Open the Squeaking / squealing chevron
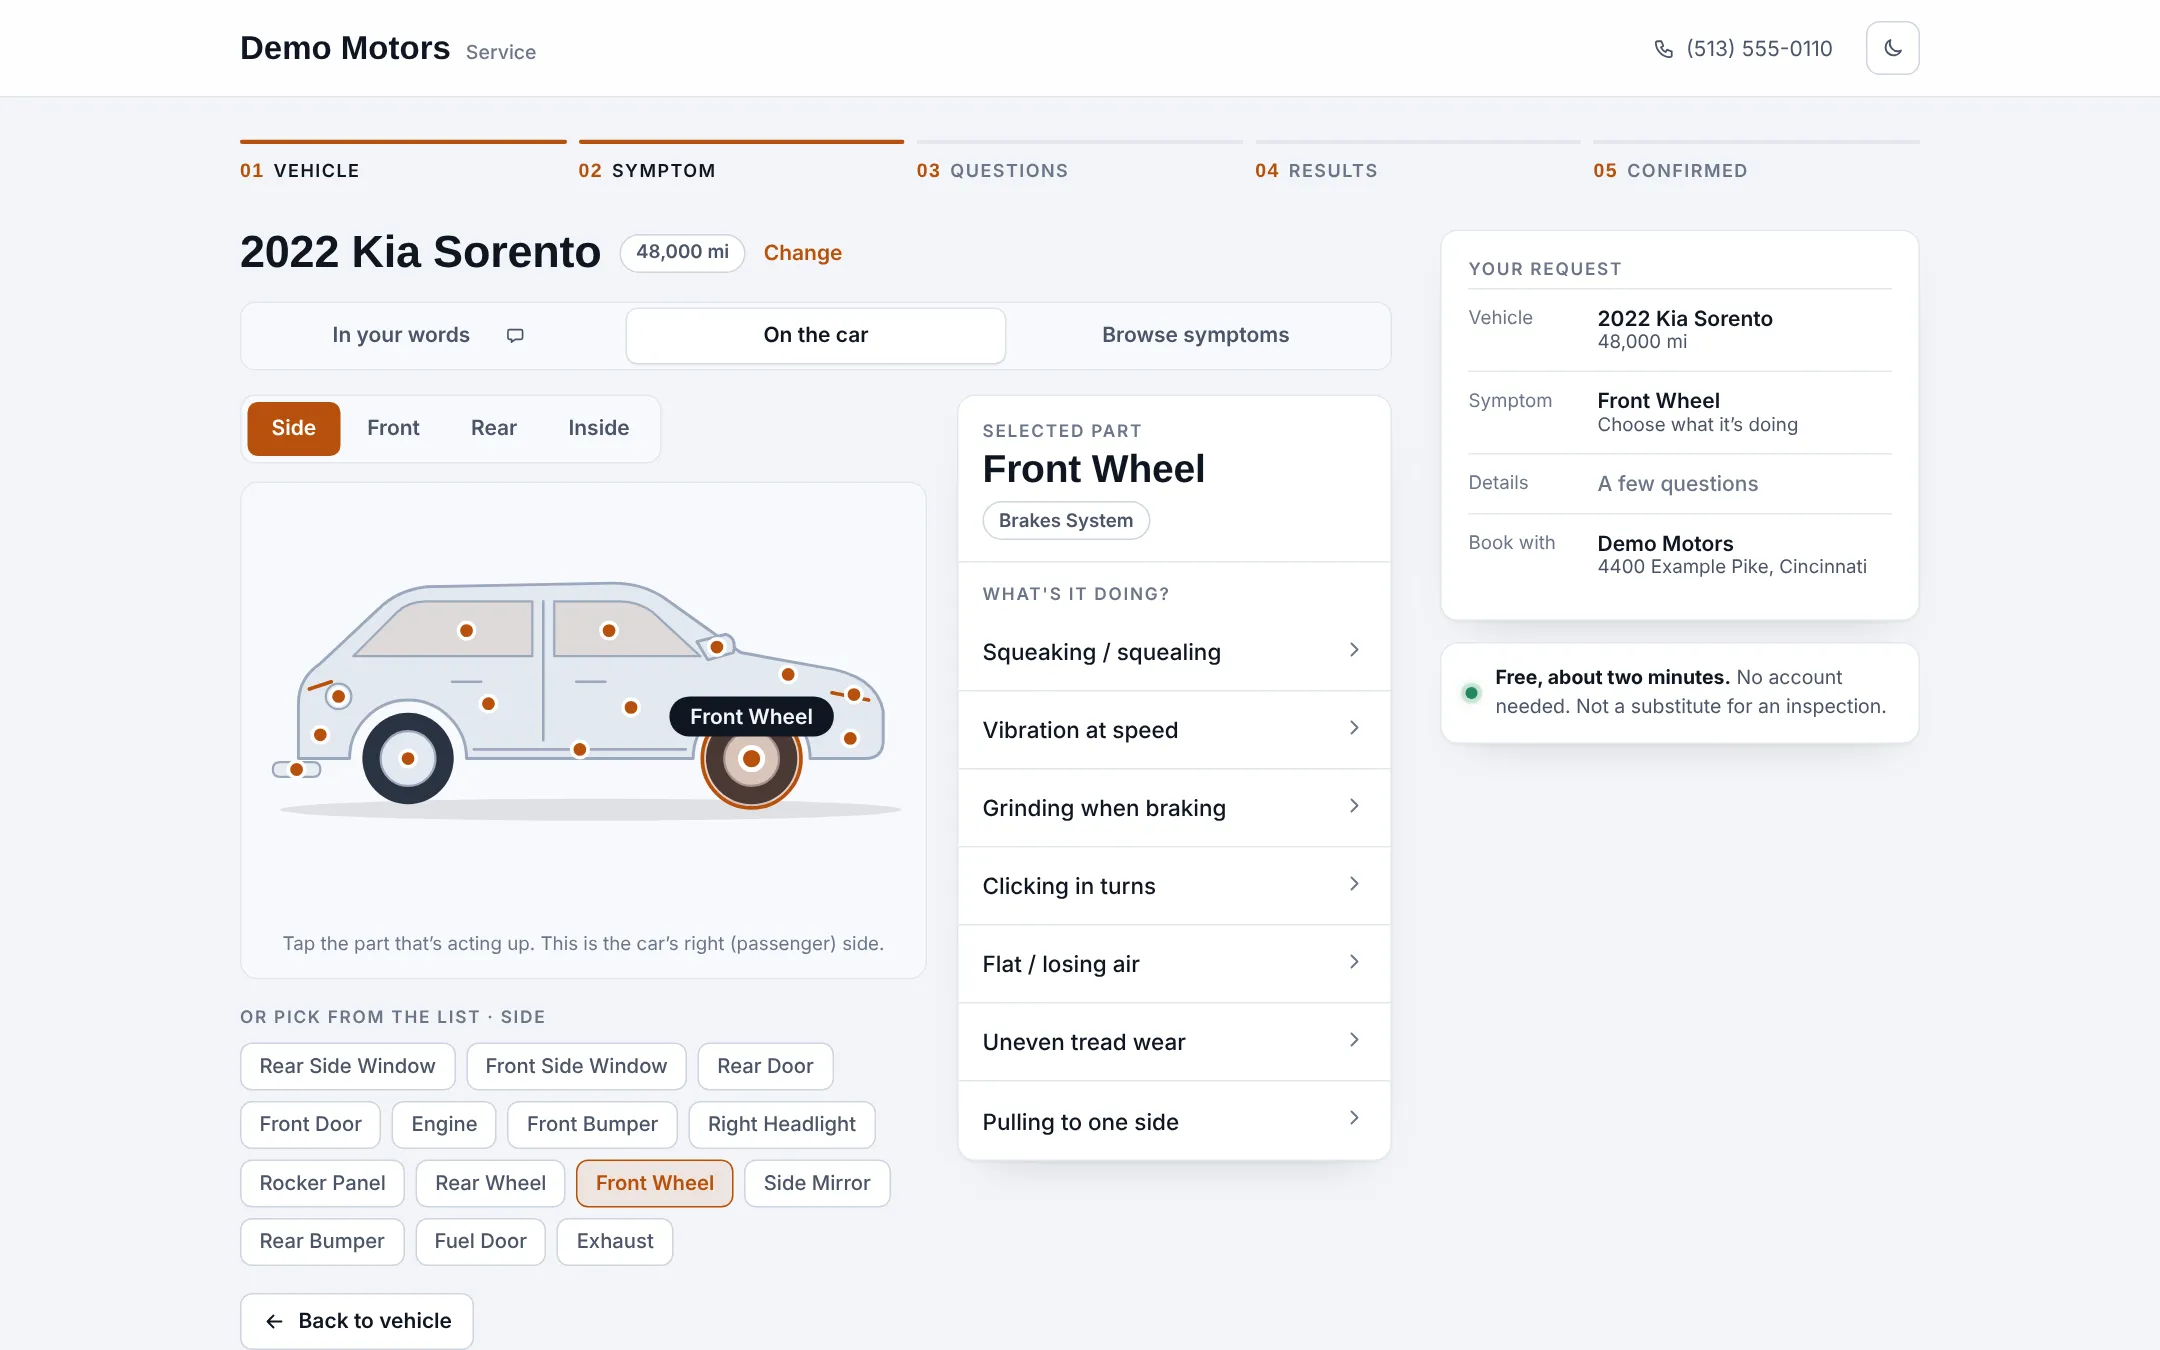 click(x=1354, y=650)
